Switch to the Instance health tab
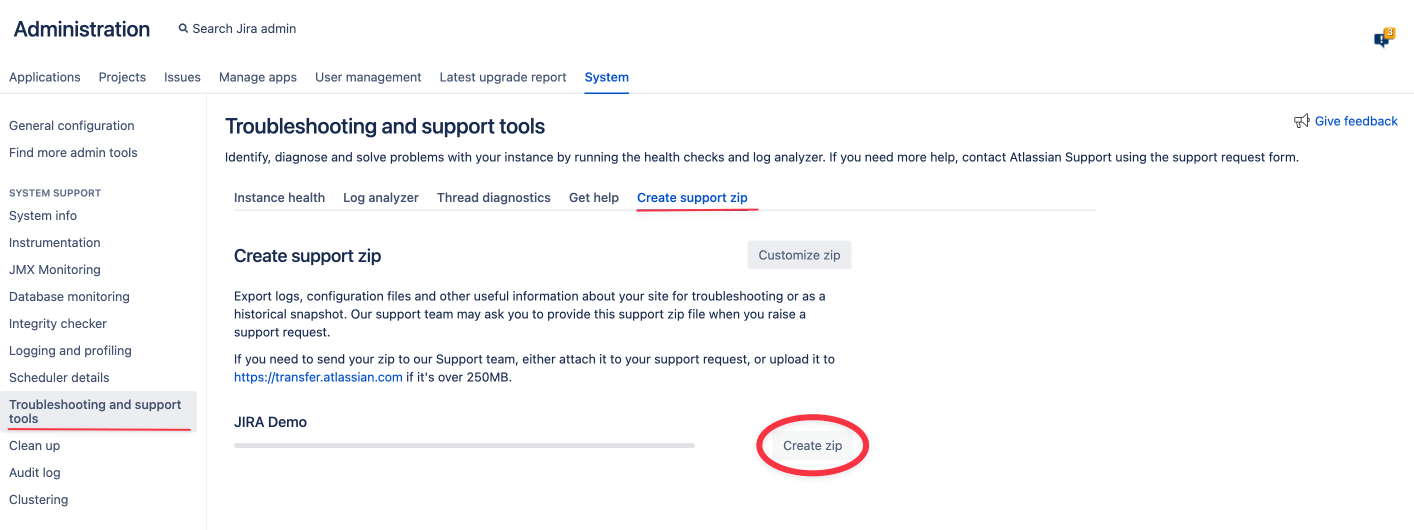 point(279,198)
